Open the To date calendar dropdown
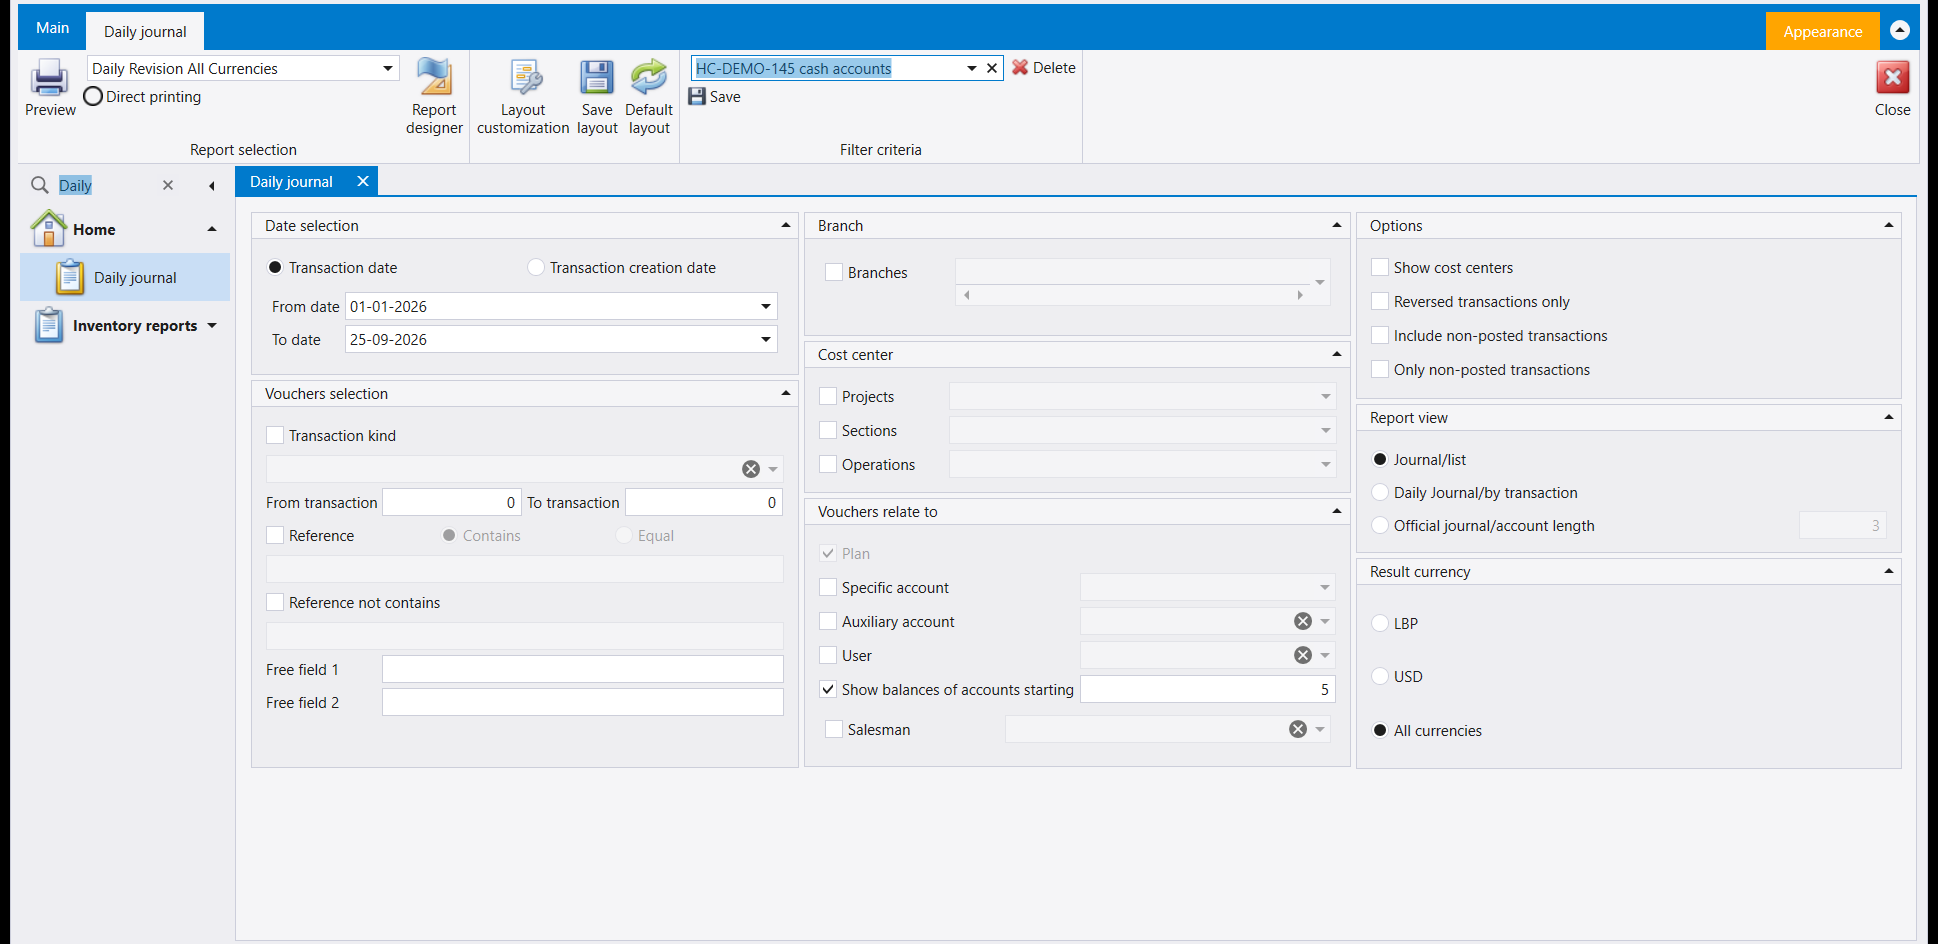 (x=766, y=339)
